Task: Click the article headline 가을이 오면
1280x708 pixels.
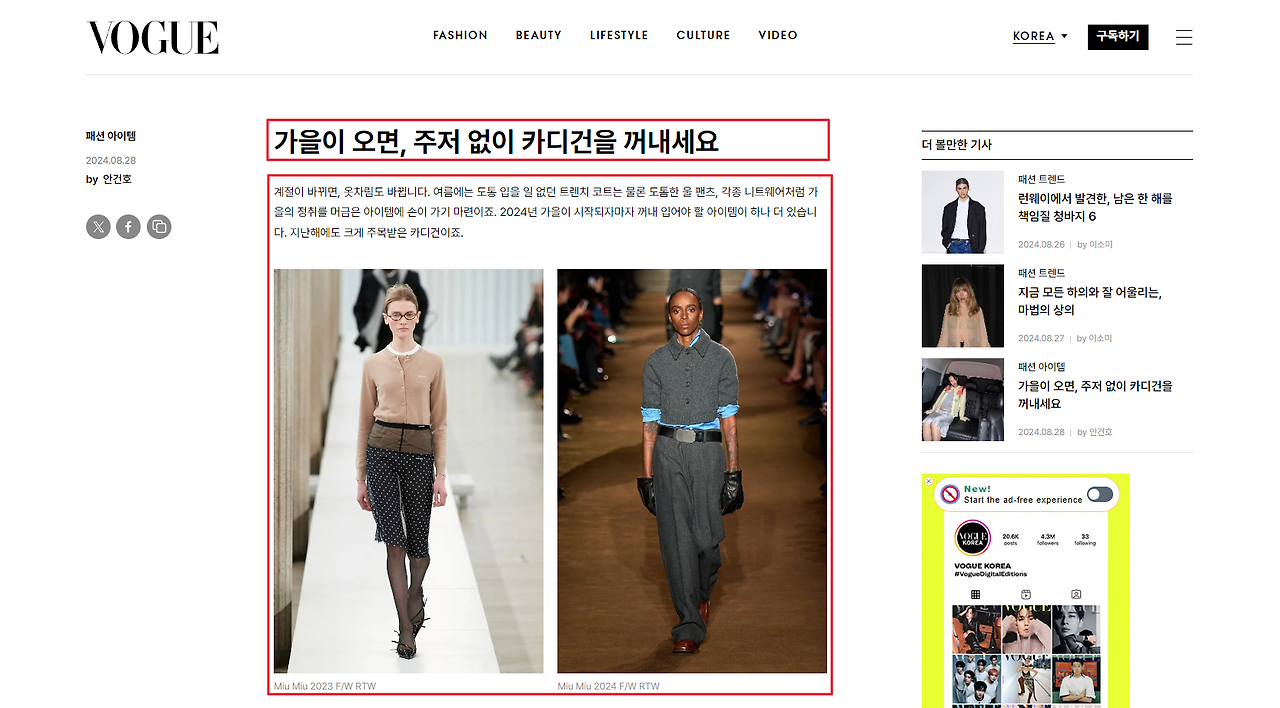Action: click(x=497, y=141)
